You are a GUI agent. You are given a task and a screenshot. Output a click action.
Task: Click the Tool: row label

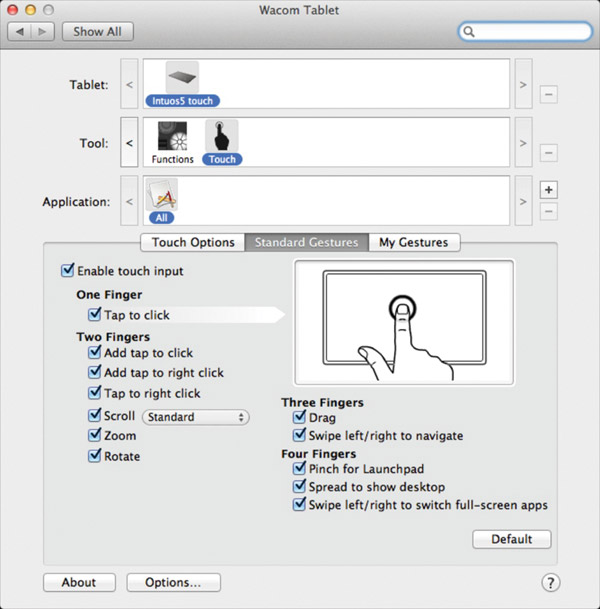[94, 143]
